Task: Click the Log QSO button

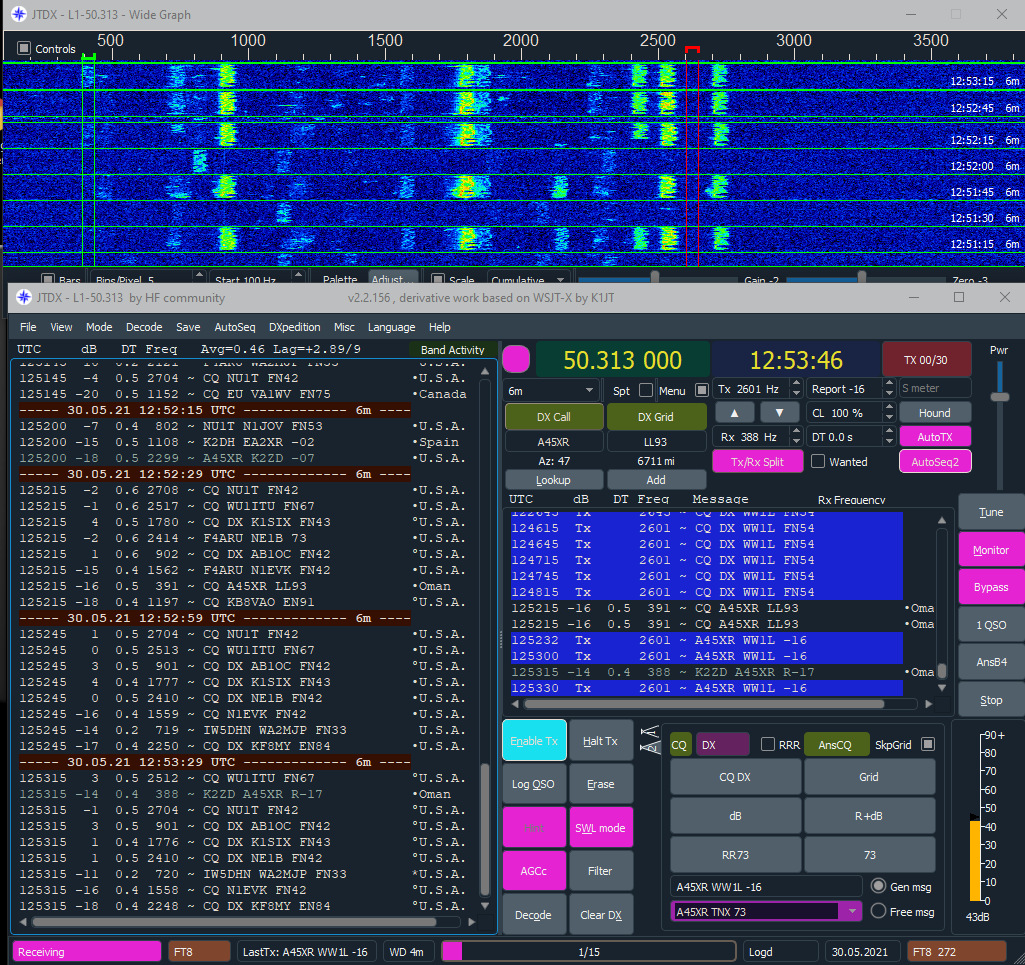Action: [x=533, y=784]
